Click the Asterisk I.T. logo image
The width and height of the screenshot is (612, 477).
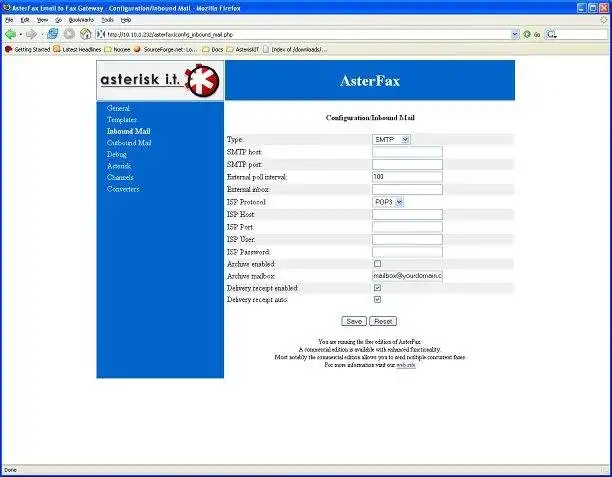tap(160, 80)
